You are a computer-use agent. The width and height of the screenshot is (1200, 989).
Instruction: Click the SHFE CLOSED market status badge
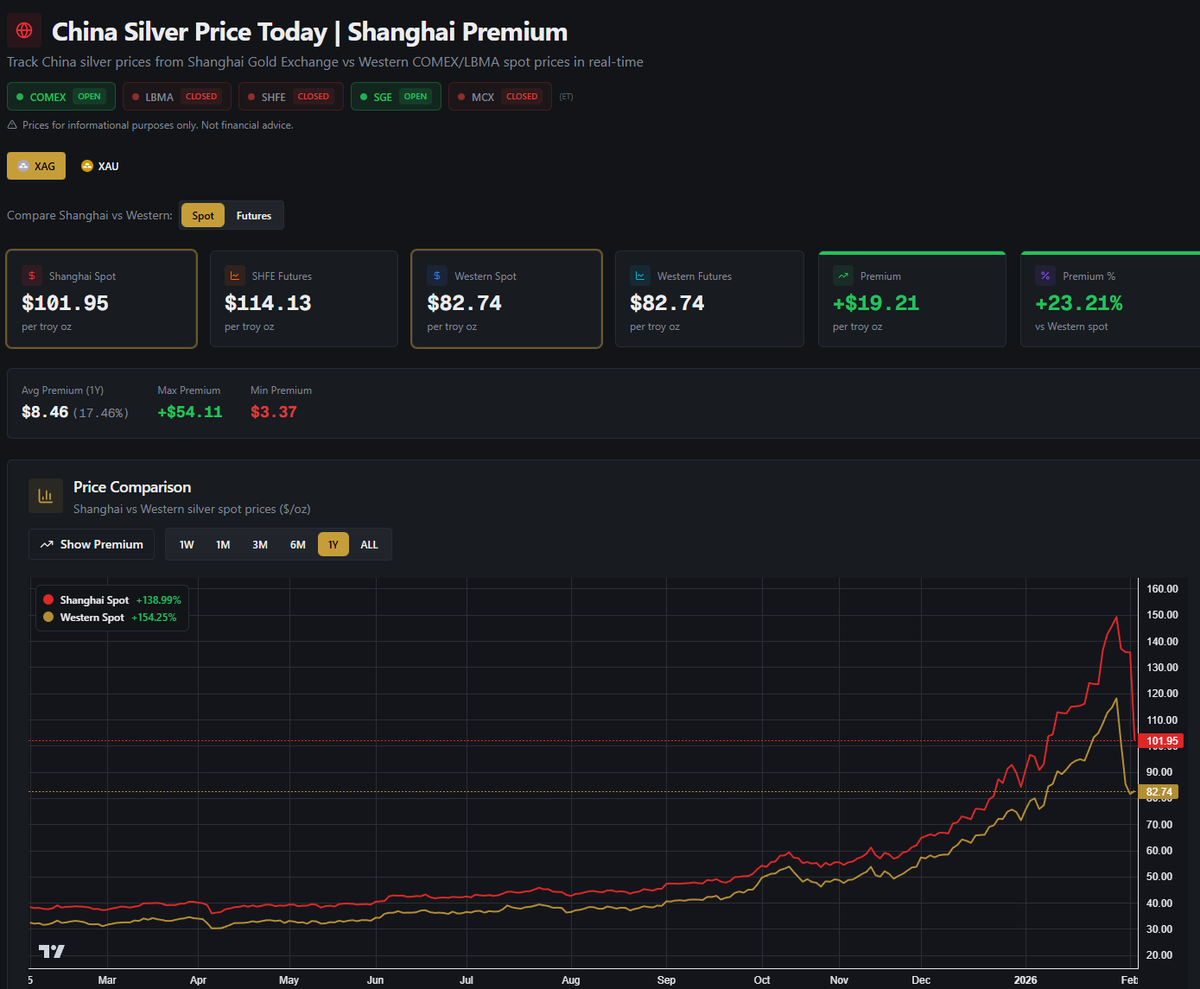[x=291, y=97]
